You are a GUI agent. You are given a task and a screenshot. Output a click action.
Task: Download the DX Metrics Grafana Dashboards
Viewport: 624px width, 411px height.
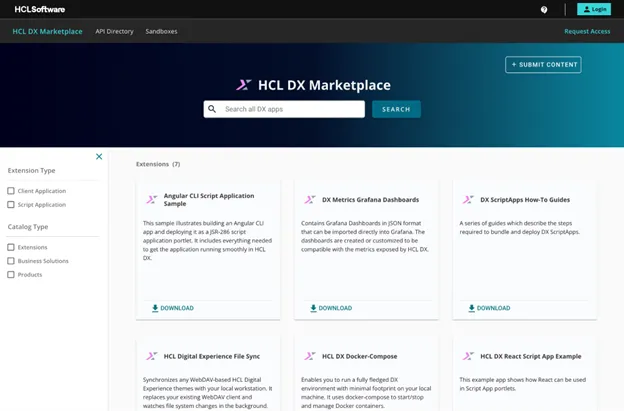tap(330, 308)
